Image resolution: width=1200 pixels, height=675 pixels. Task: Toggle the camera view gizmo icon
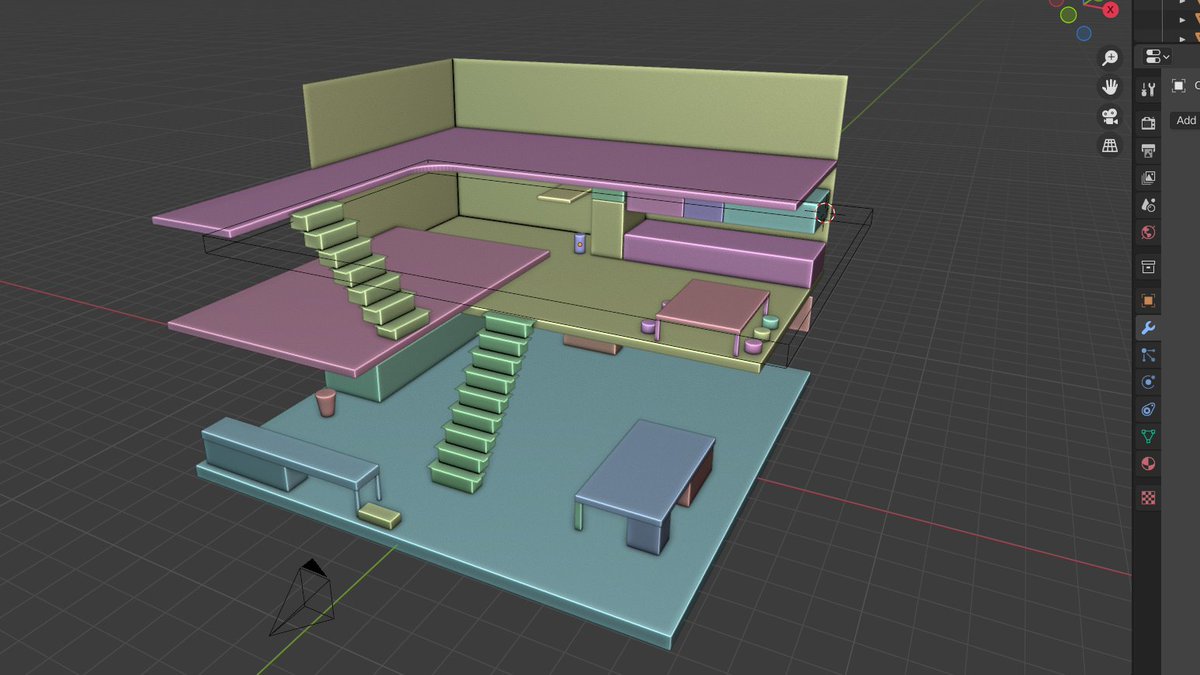[x=1109, y=116]
